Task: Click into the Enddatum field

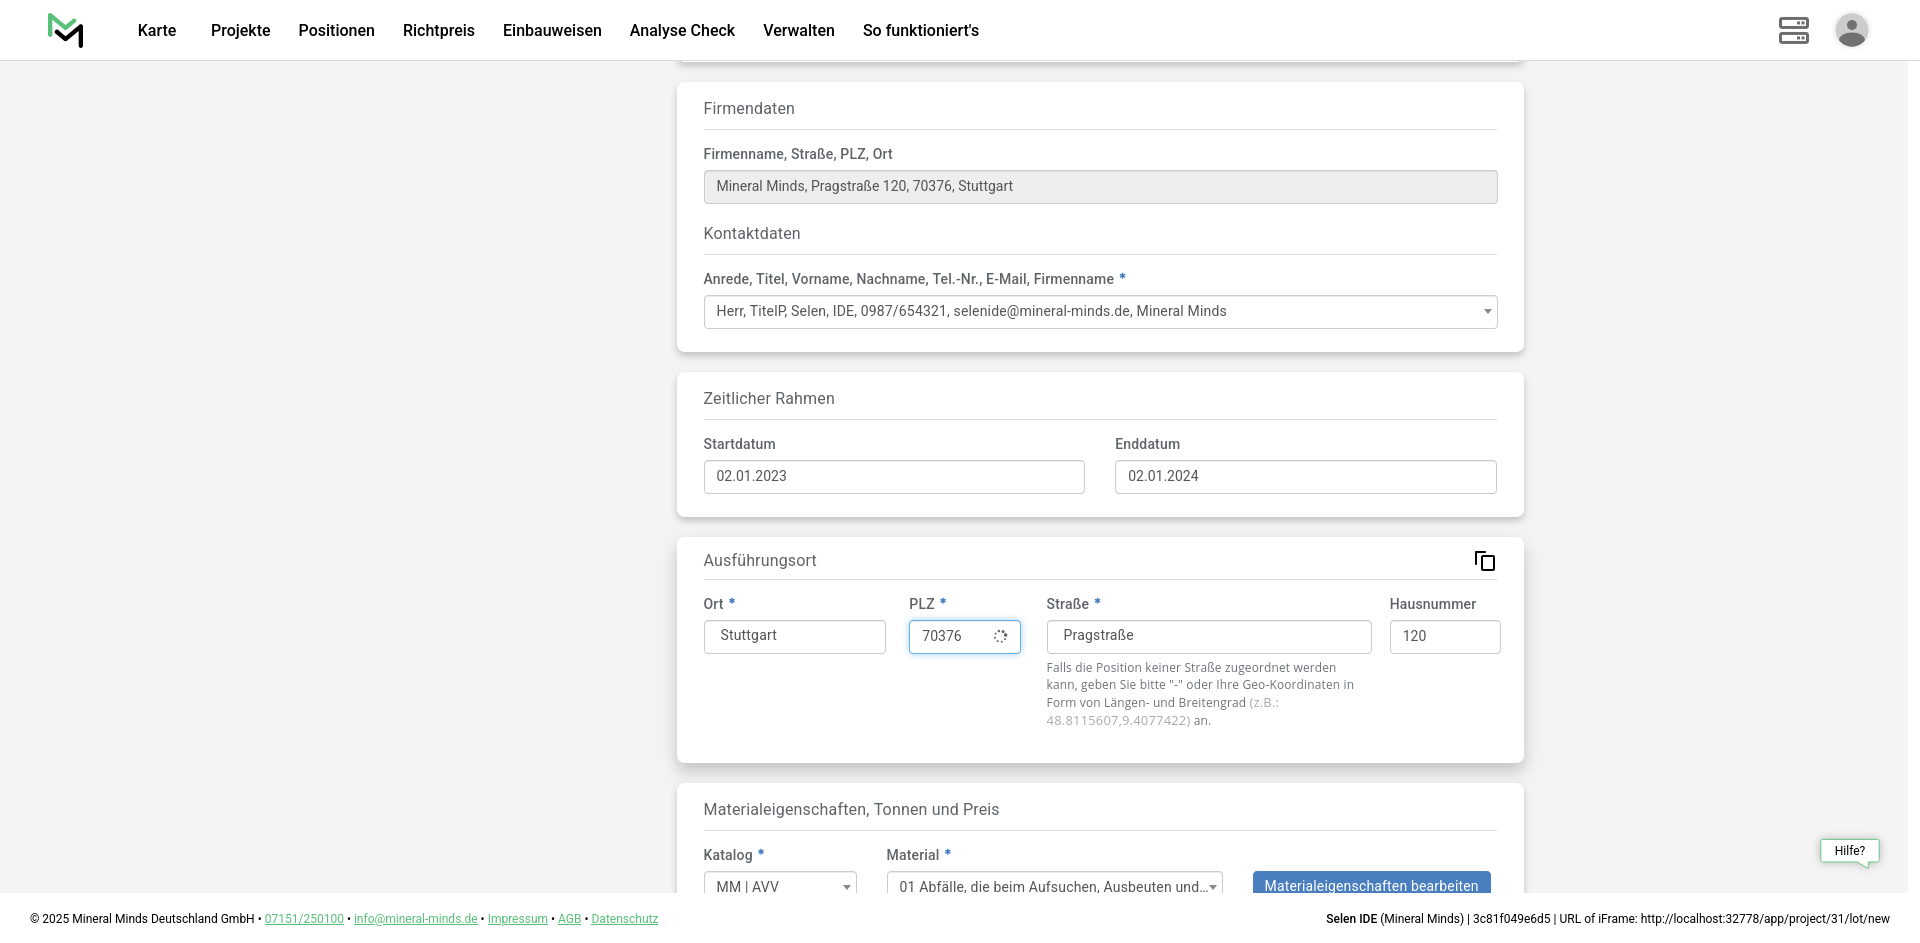Action: (x=1305, y=477)
